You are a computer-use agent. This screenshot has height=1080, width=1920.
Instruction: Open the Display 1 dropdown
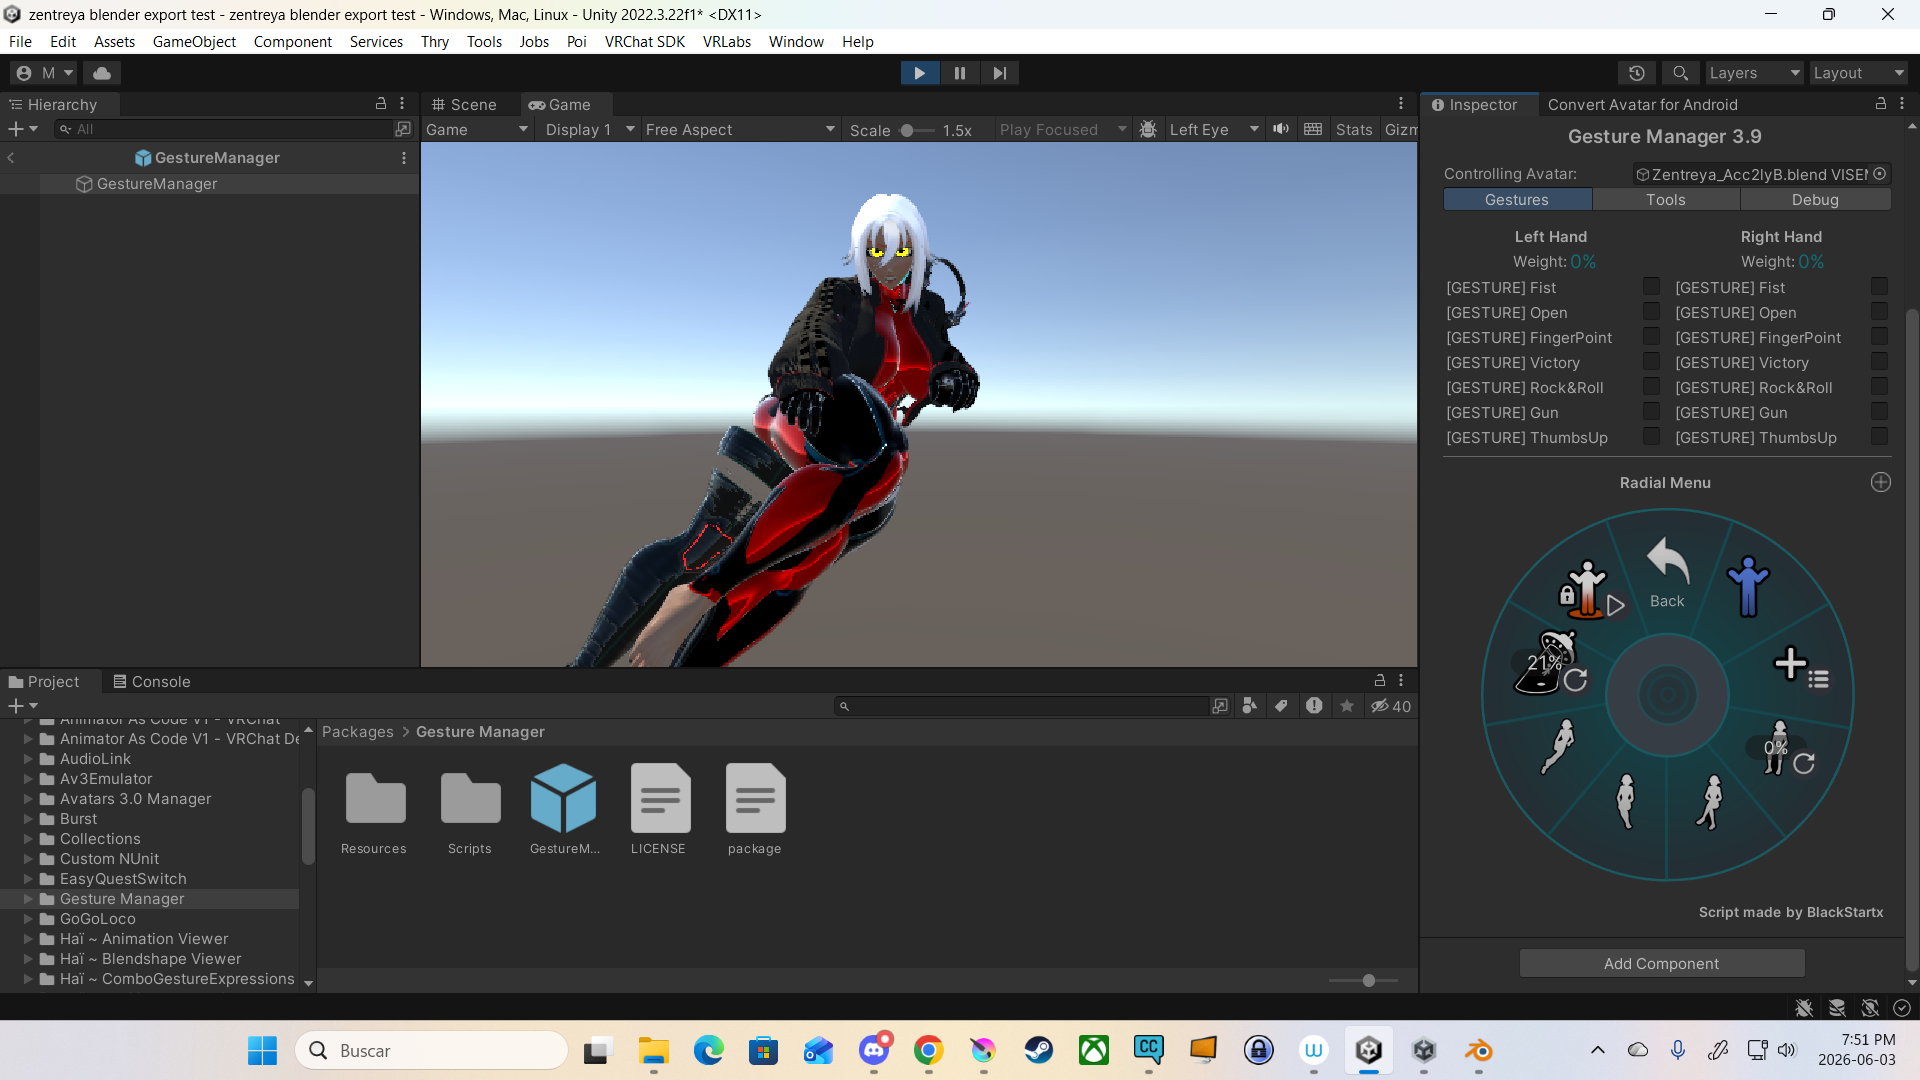pyautogui.click(x=590, y=130)
